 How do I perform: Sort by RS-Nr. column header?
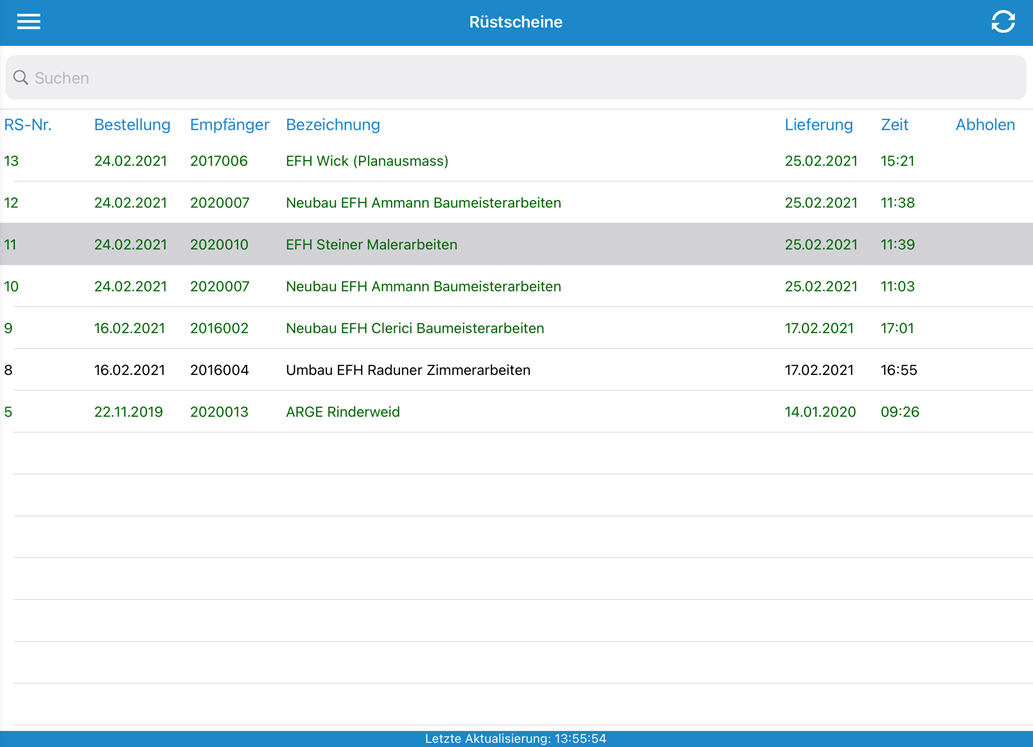click(x=28, y=124)
